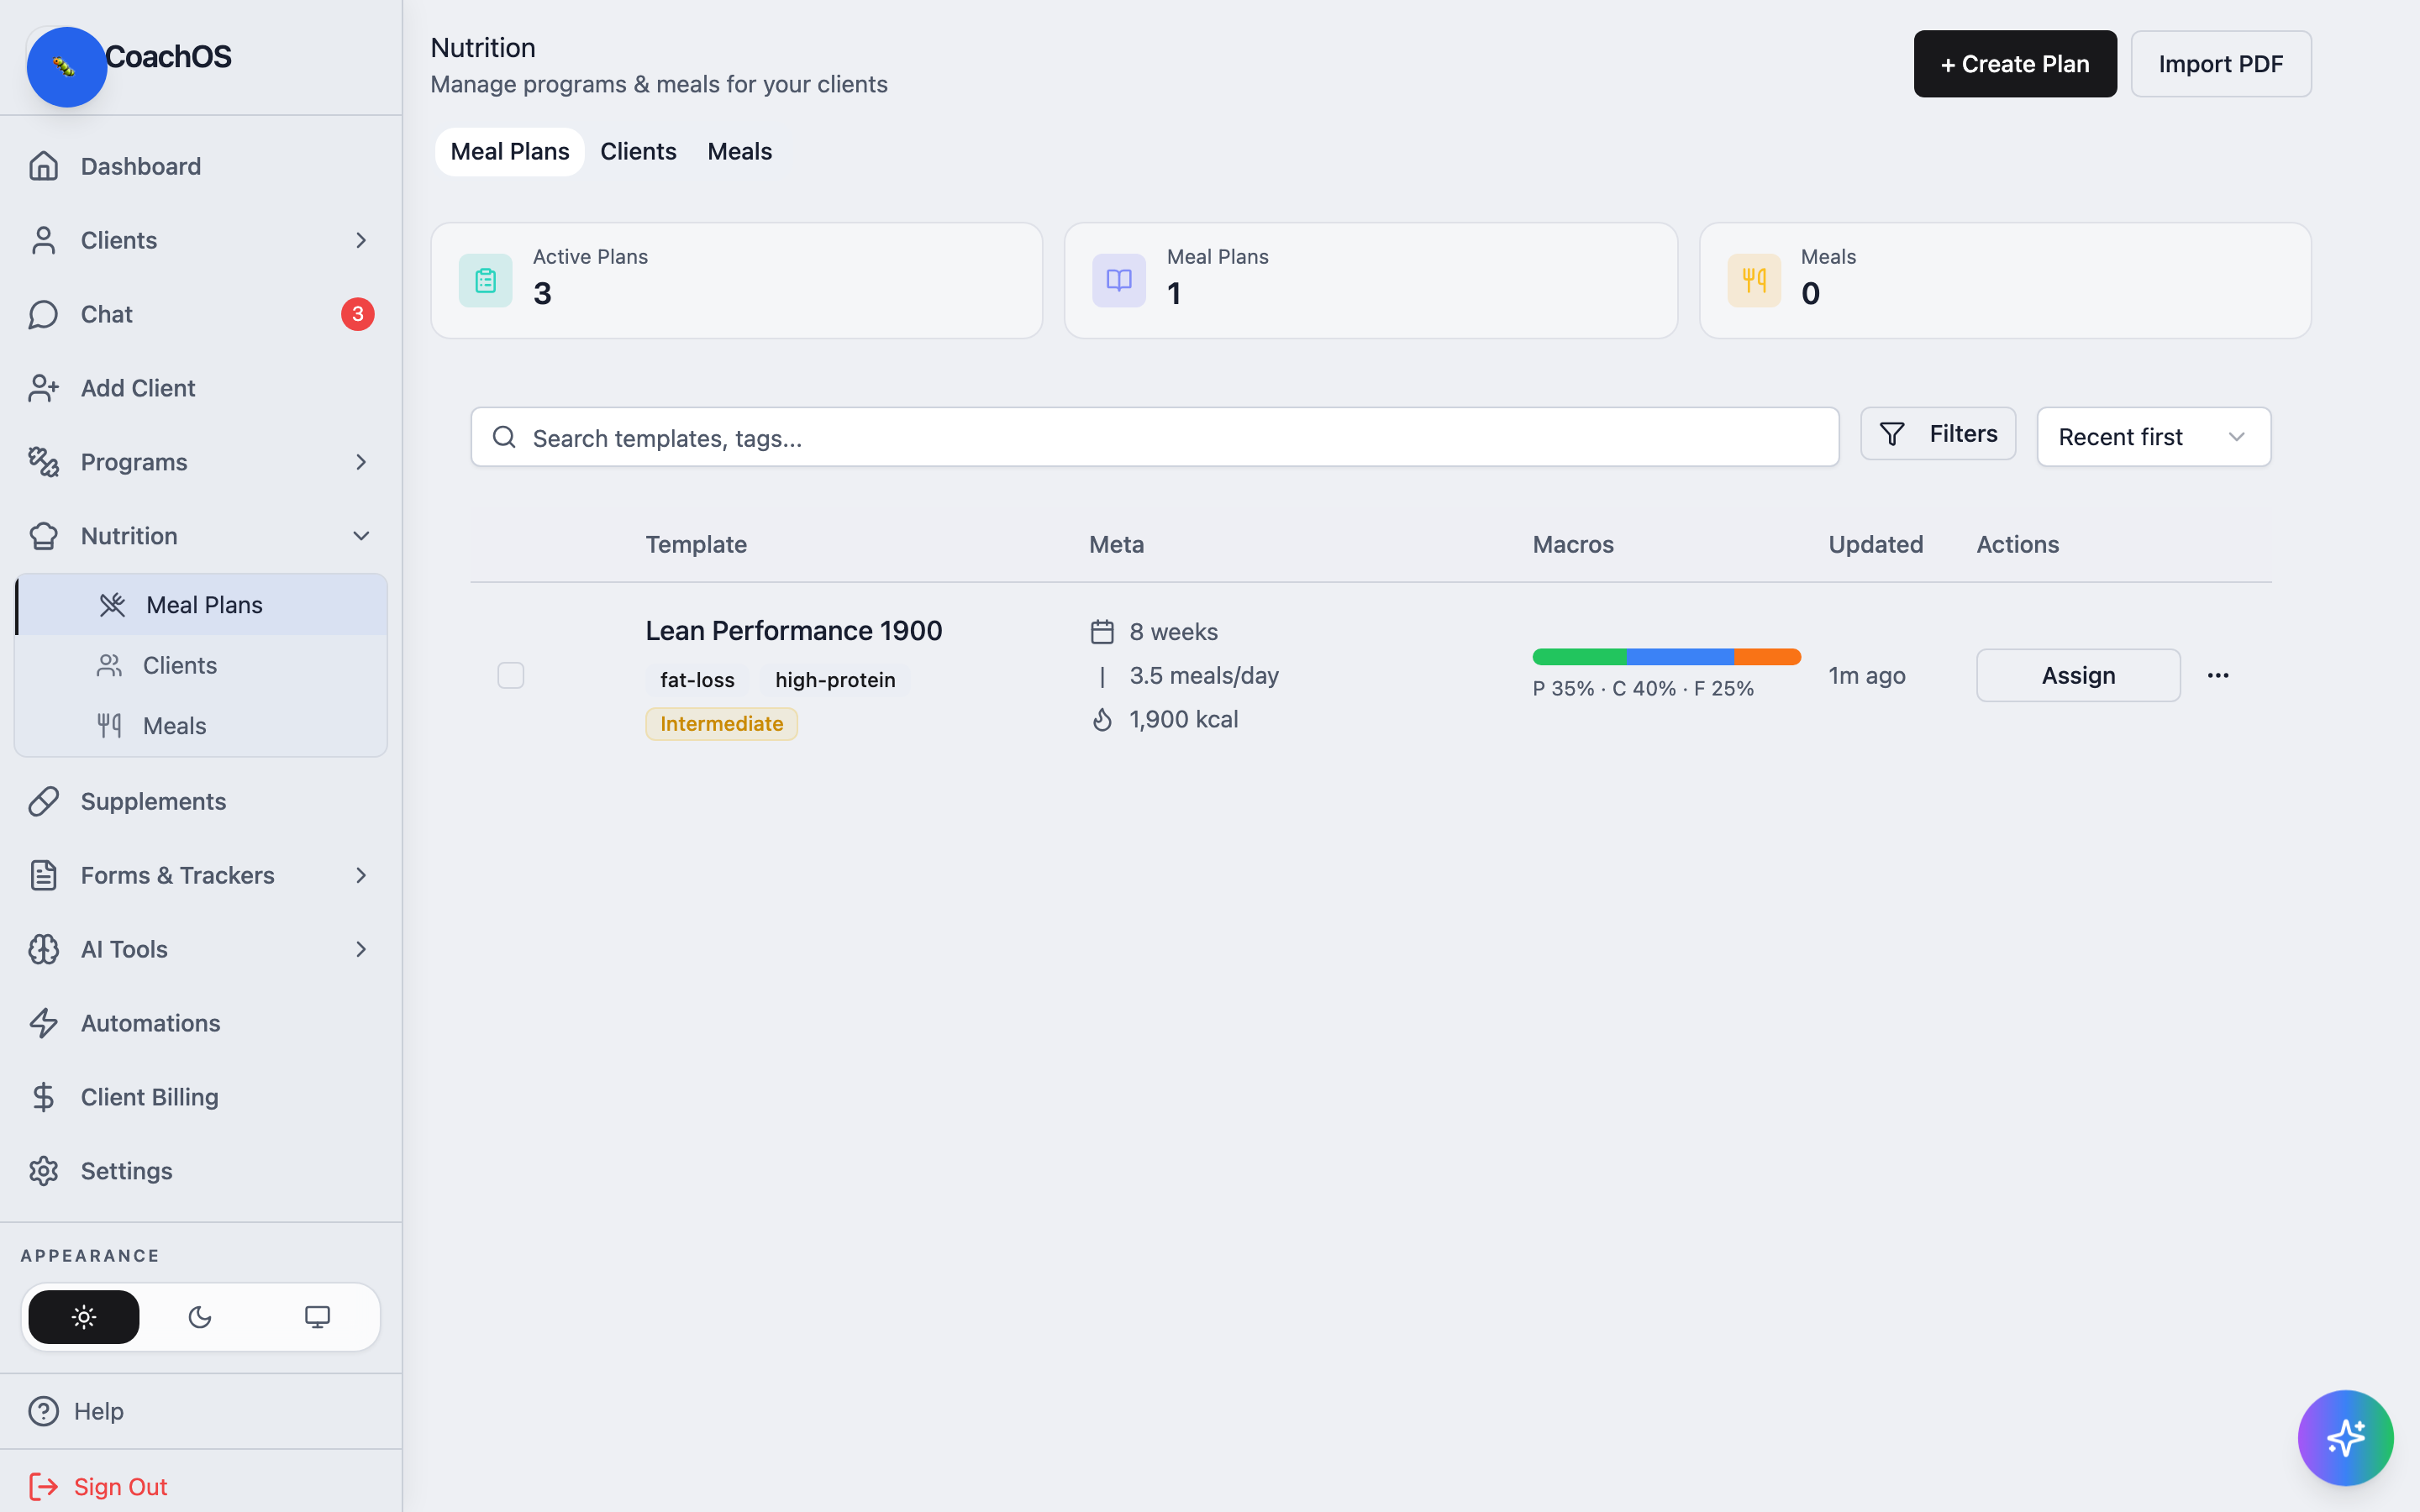This screenshot has width=2420, height=1512.
Task: Expand the Programs sidebar chevron
Action: click(x=361, y=462)
